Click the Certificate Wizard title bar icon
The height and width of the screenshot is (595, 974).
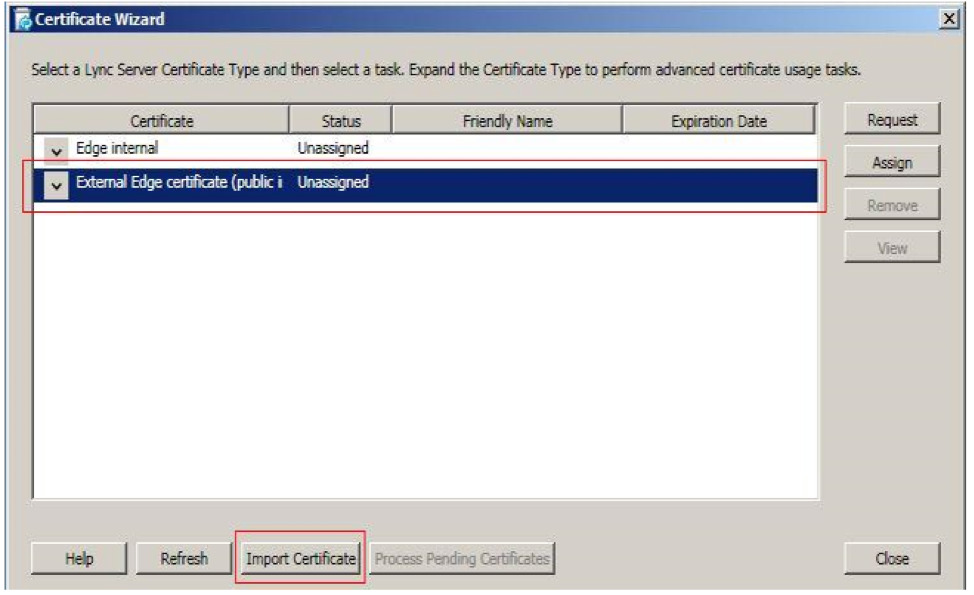(24, 20)
